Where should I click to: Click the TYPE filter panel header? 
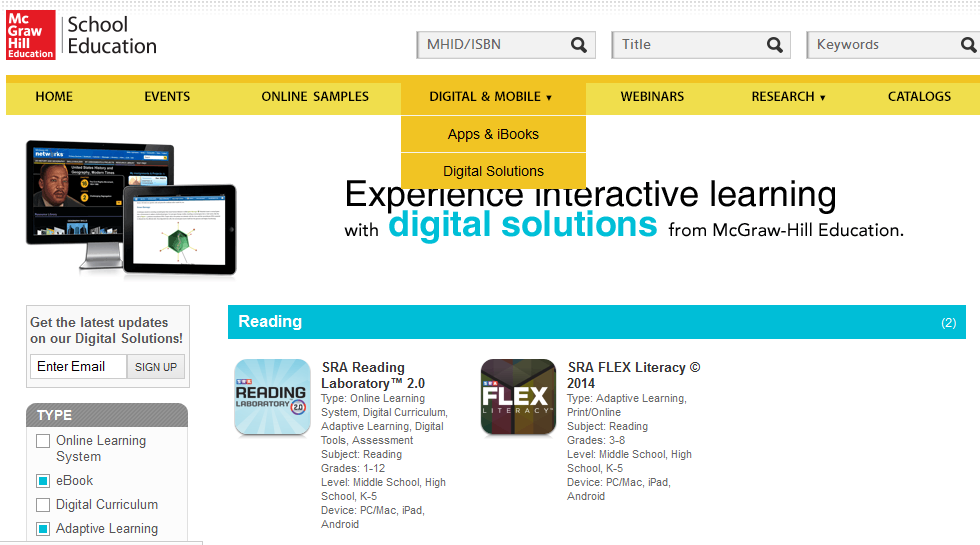coord(107,415)
